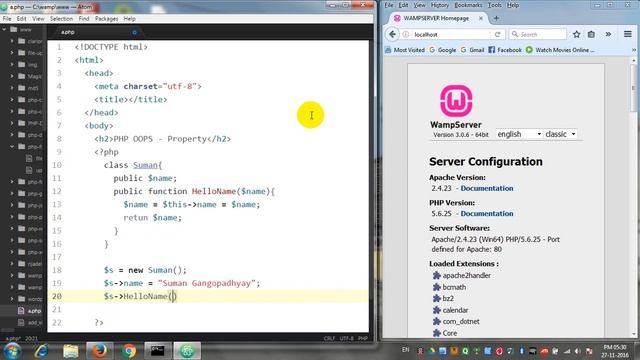Image resolution: width=640 pixels, height=360 pixels.
Task: Open PHP version Documentation link
Action: coord(487,213)
